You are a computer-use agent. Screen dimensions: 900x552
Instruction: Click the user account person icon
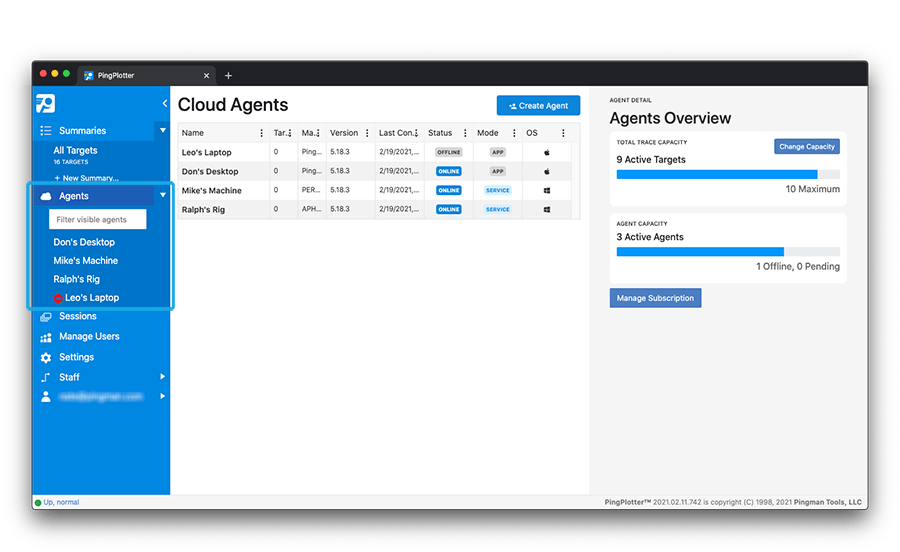pos(46,396)
